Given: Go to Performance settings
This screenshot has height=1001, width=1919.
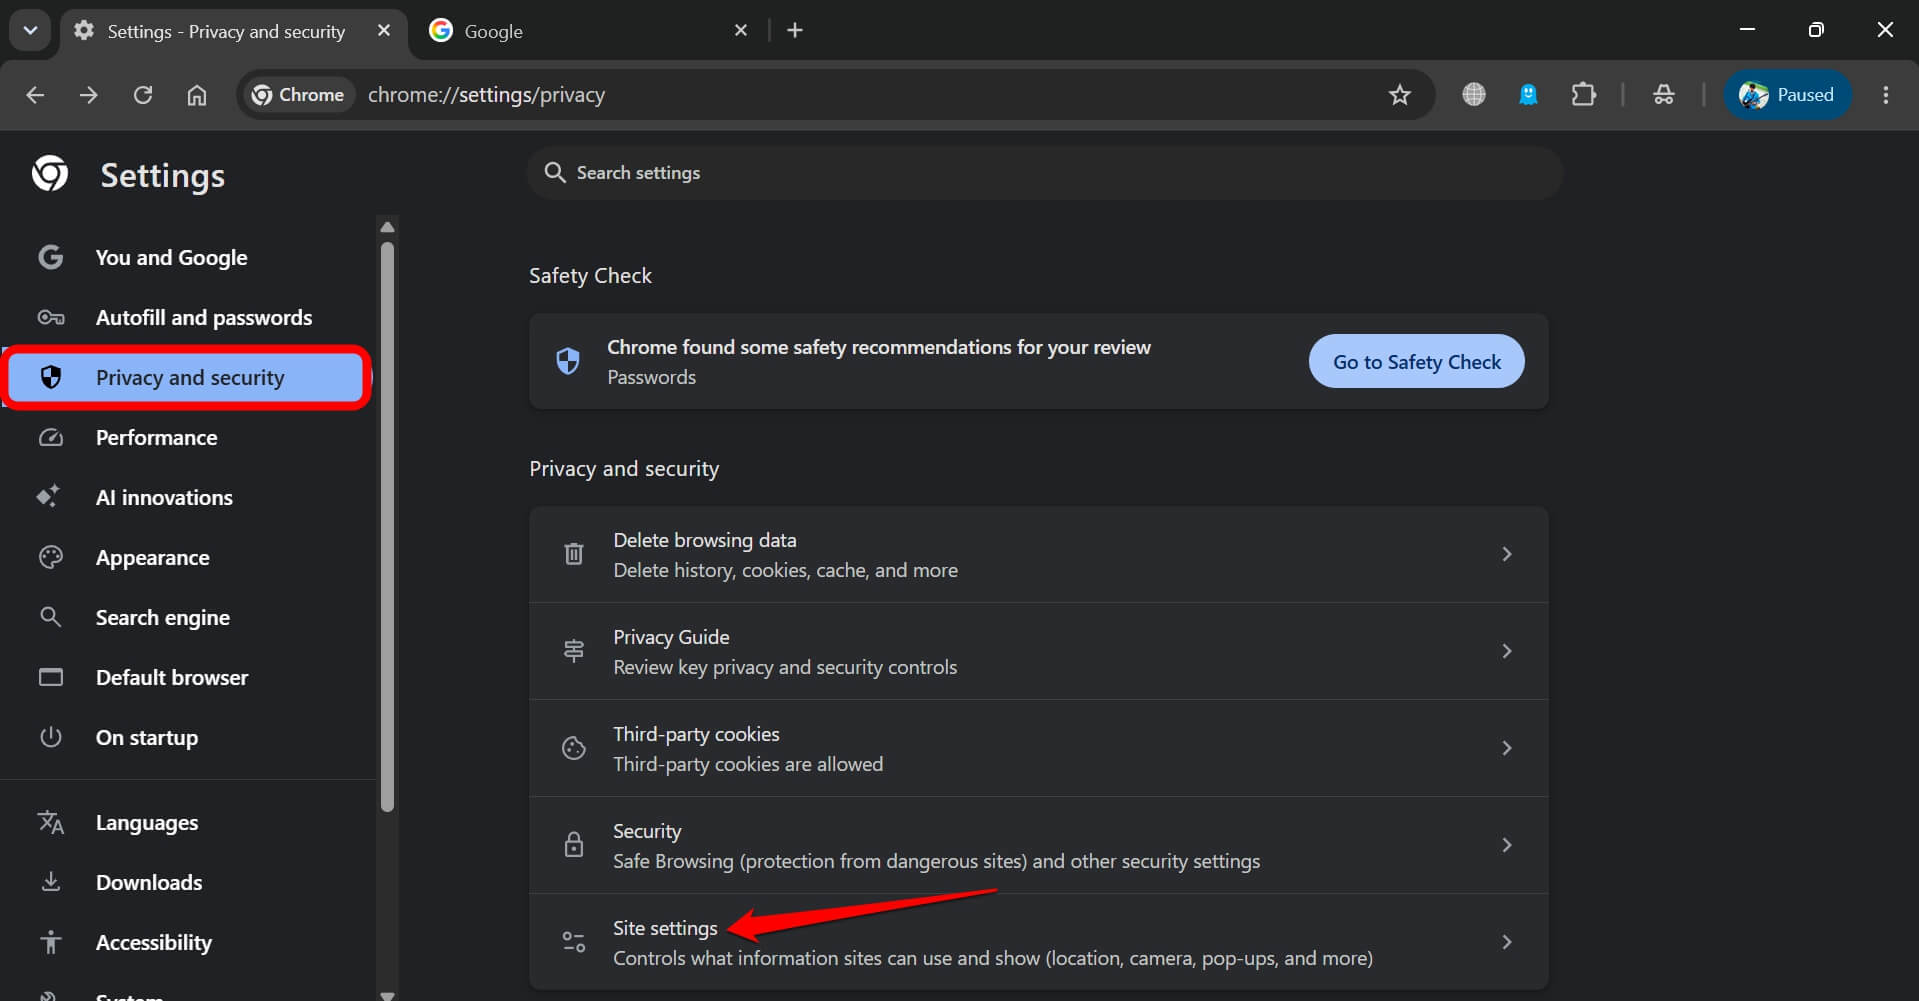Looking at the screenshot, I should pos(188,438).
